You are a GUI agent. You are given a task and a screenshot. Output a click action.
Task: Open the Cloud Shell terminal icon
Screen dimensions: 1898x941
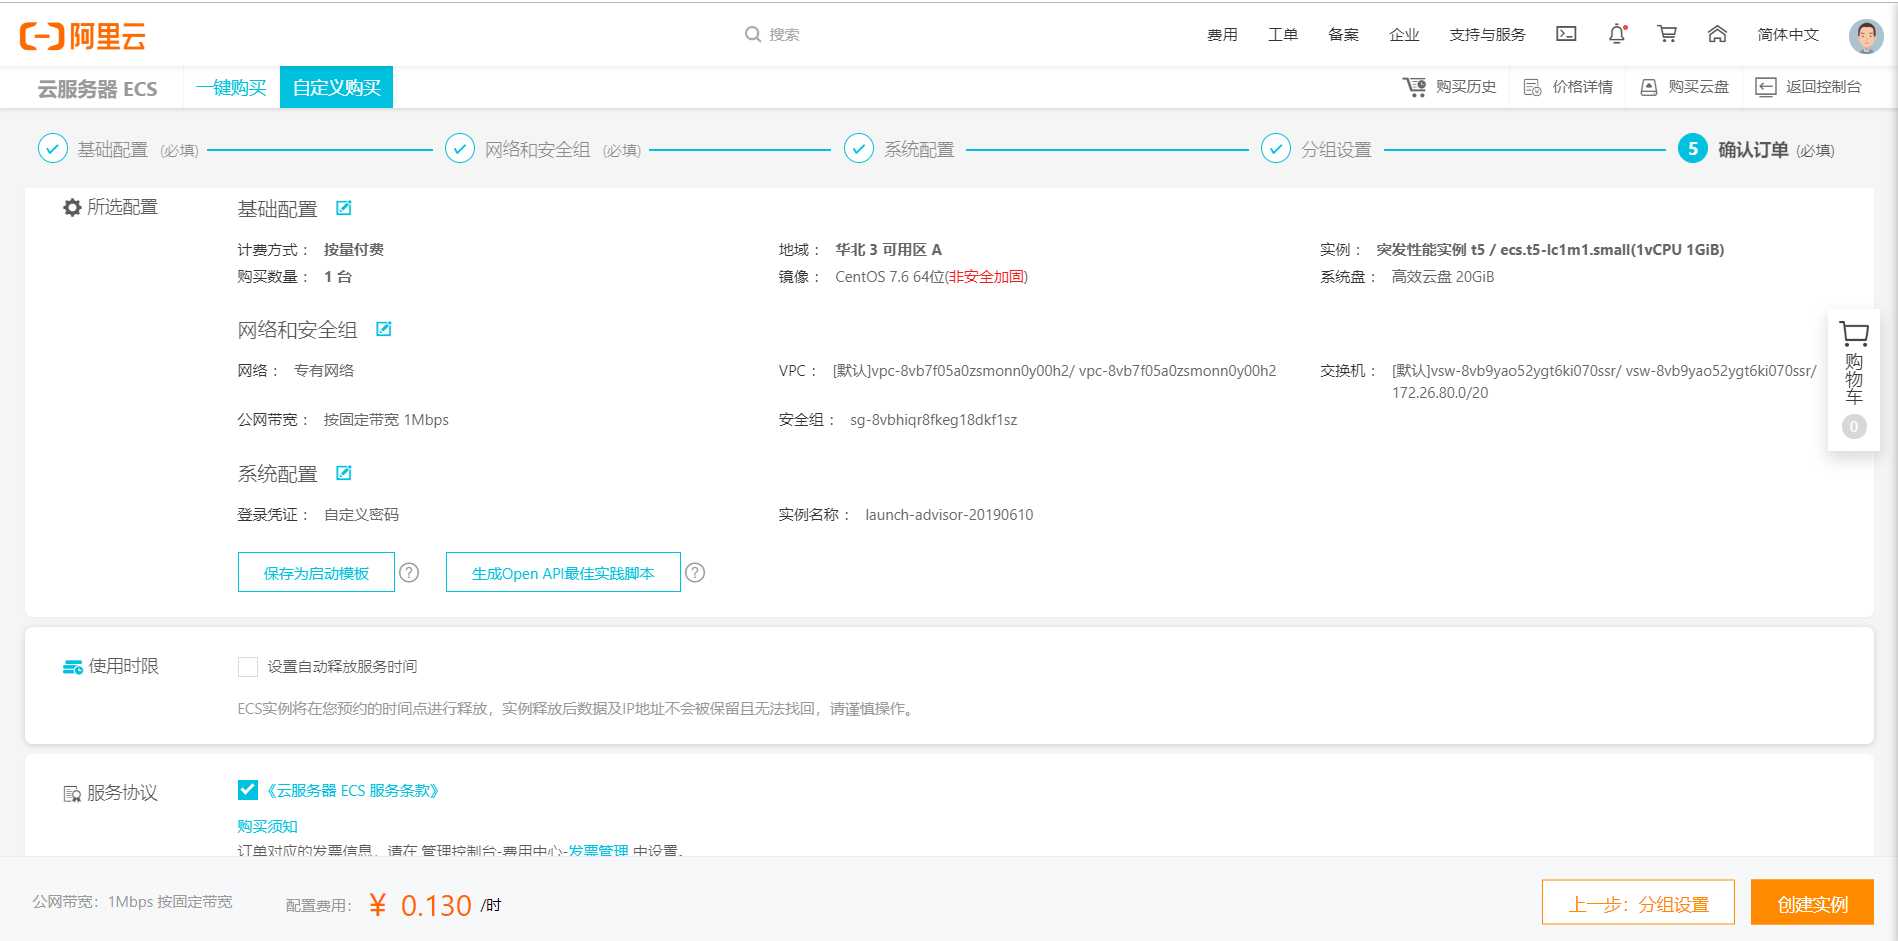point(1566,34)
